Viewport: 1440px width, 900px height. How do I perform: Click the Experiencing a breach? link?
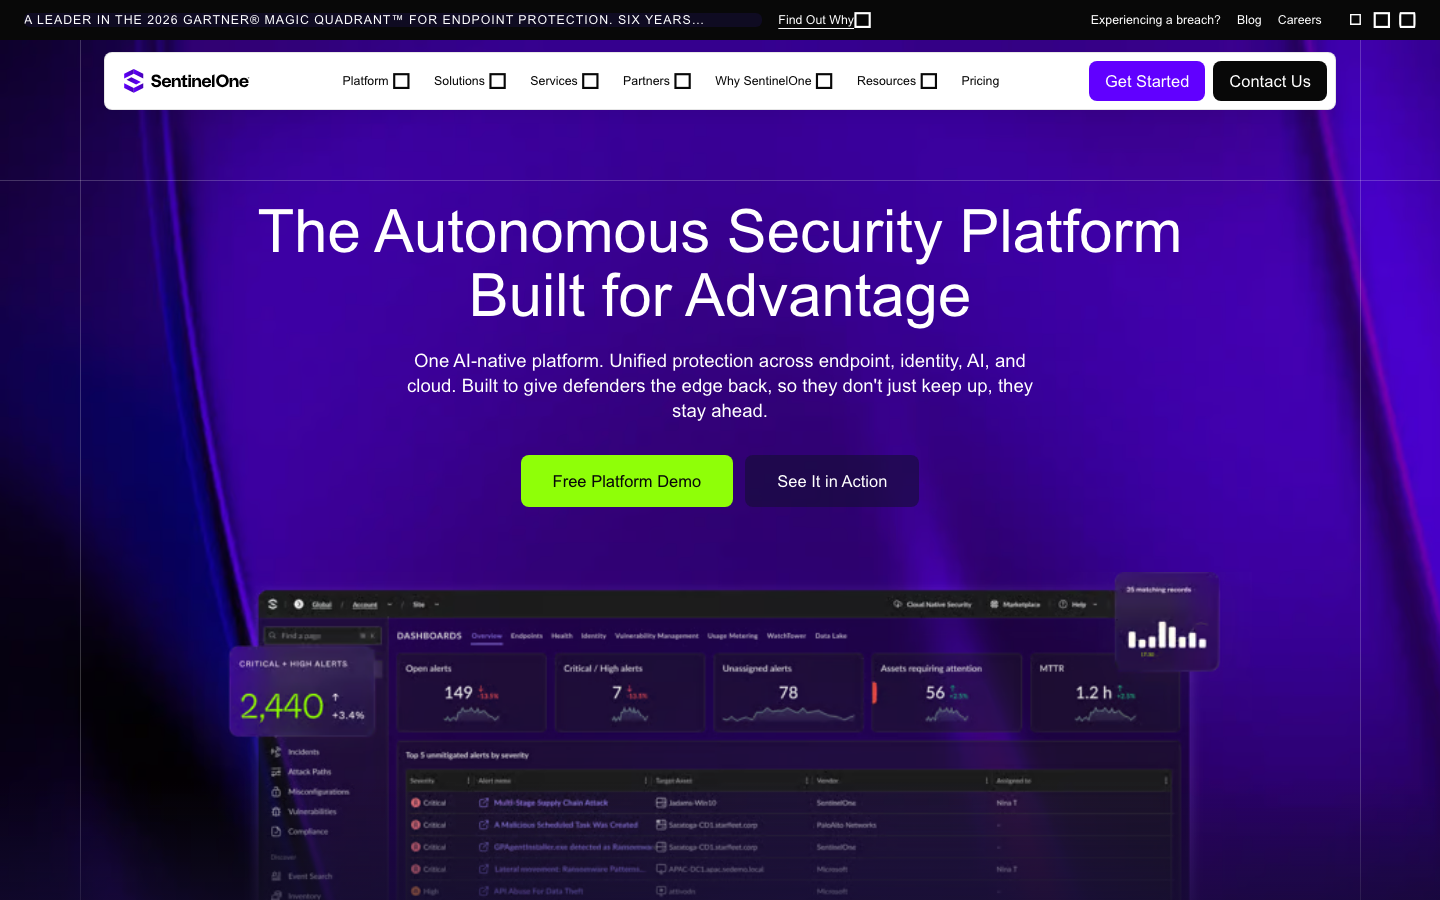[1155, 20]
